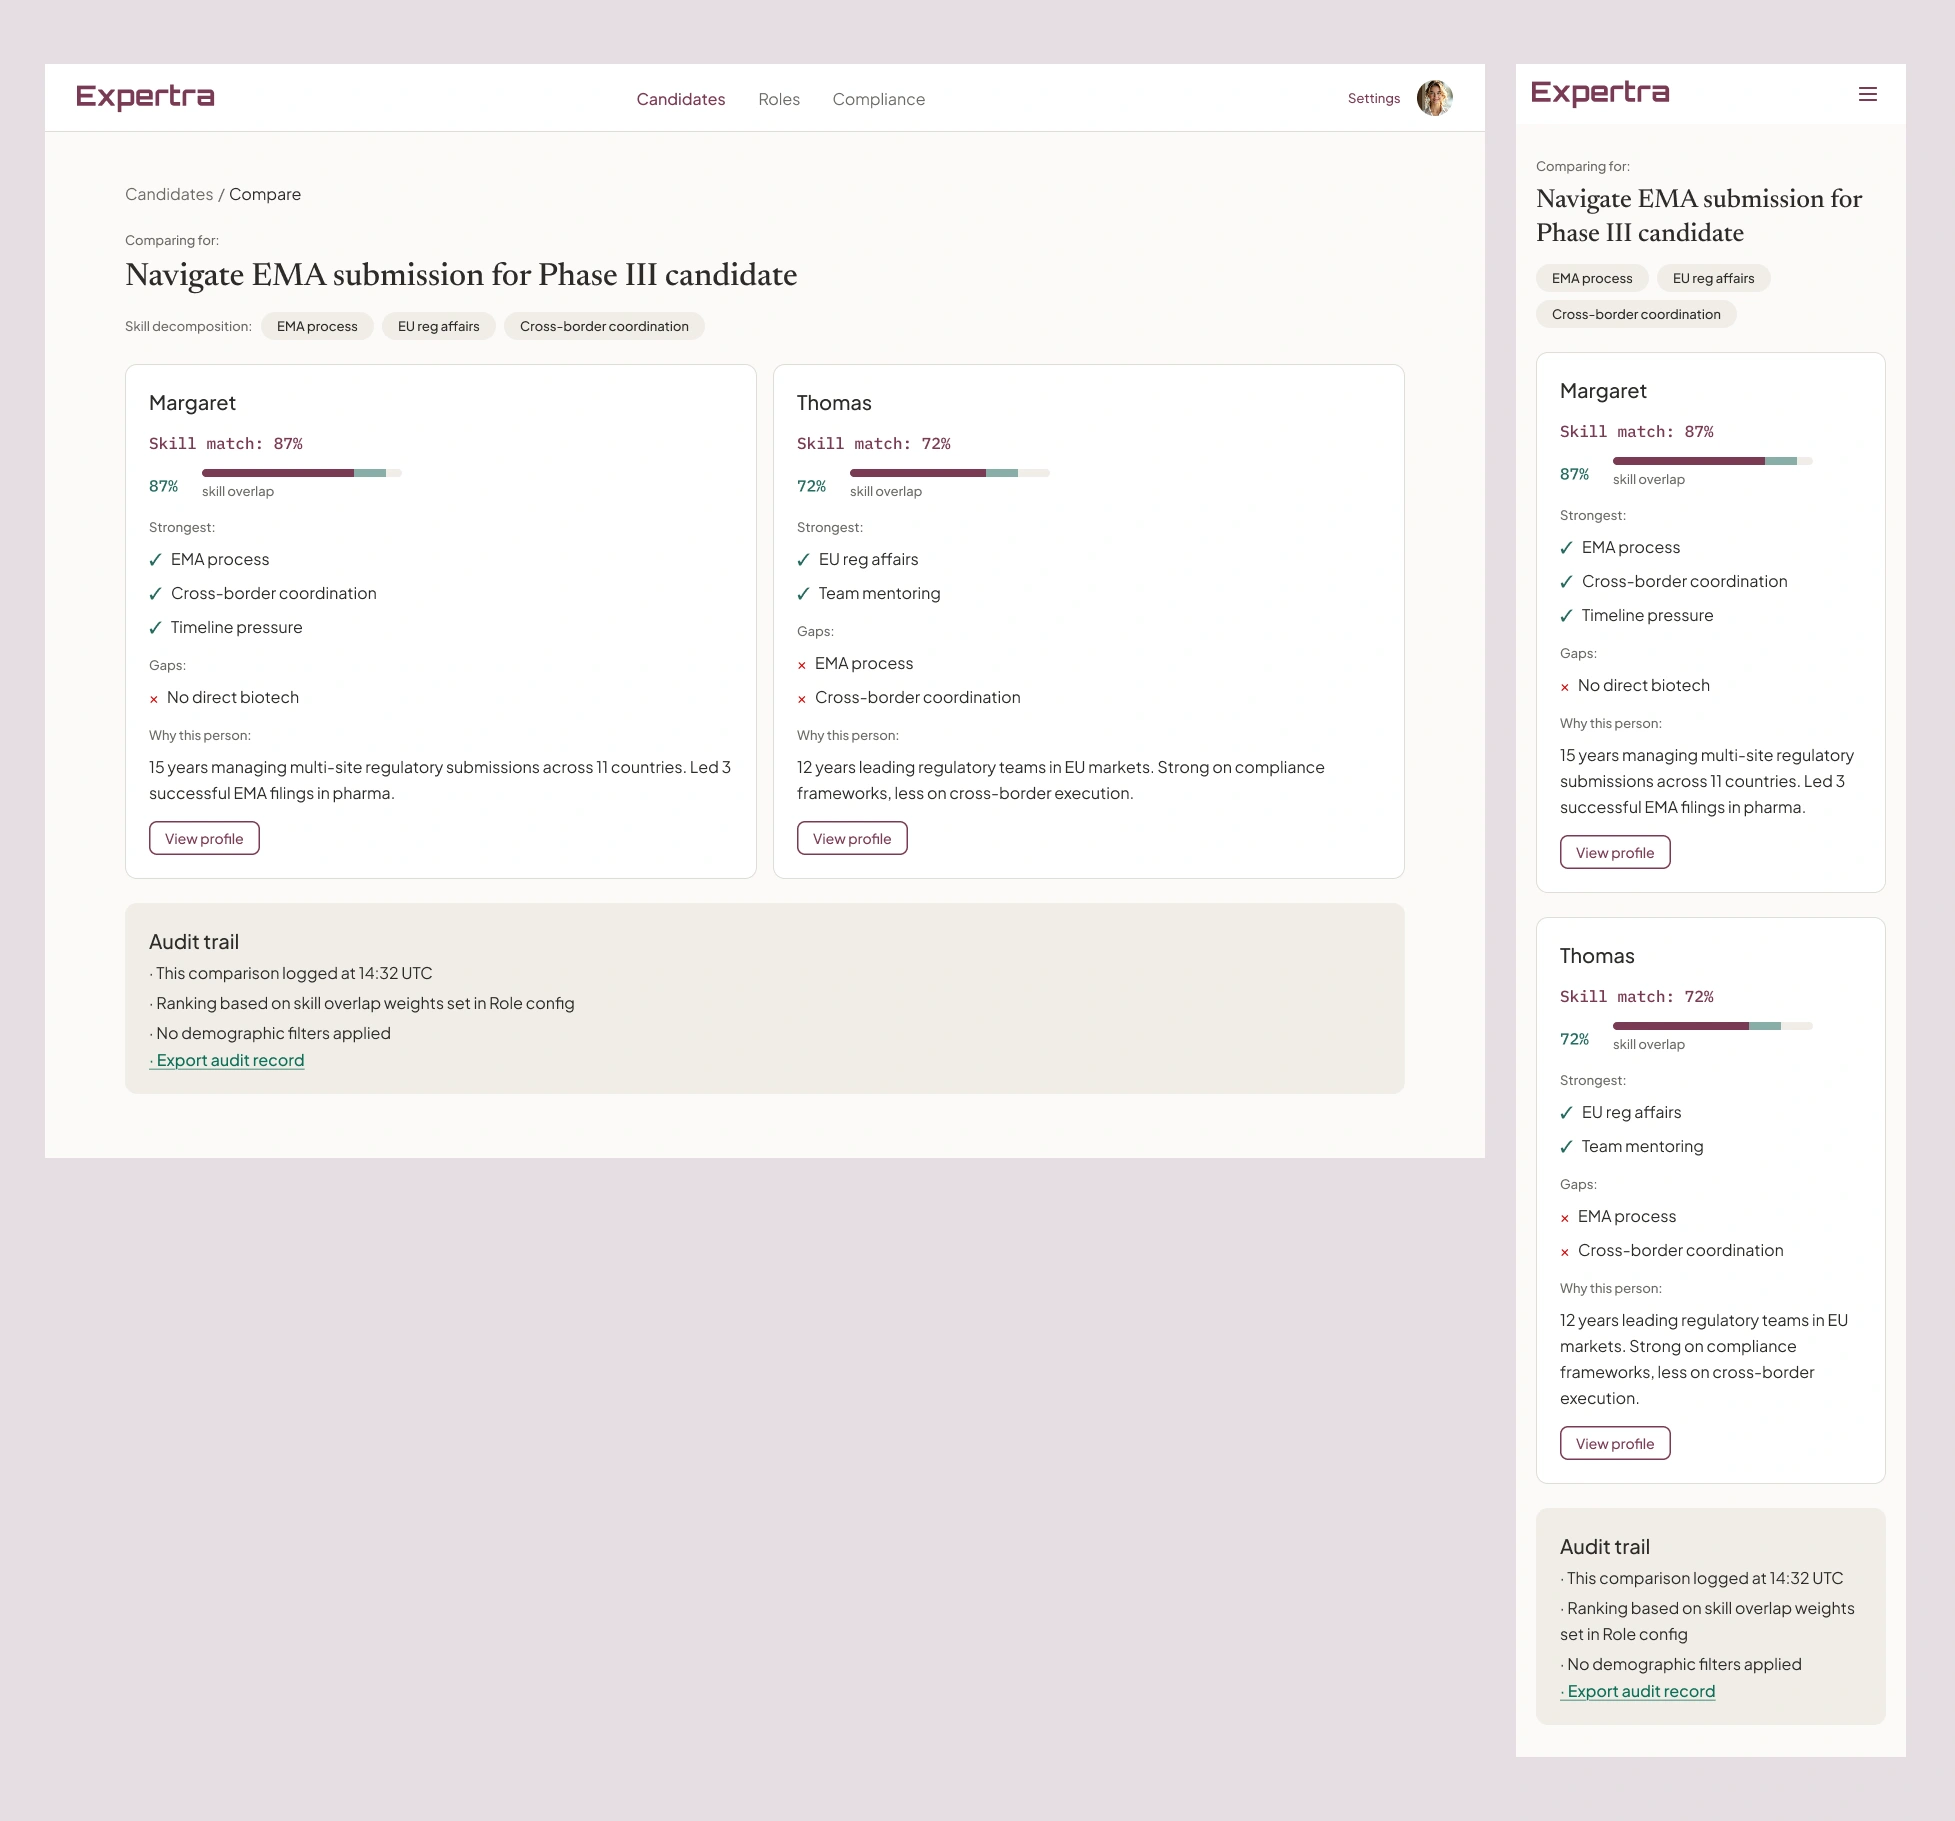Click the mobile view Expertra logo
This screenshot has width=1955, height=1821.
[1600, 93]
